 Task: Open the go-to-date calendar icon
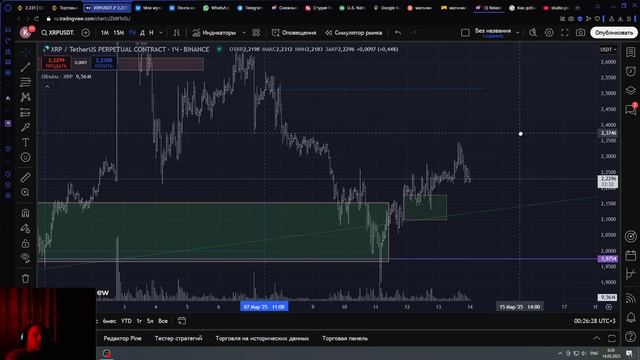(182, 321)
